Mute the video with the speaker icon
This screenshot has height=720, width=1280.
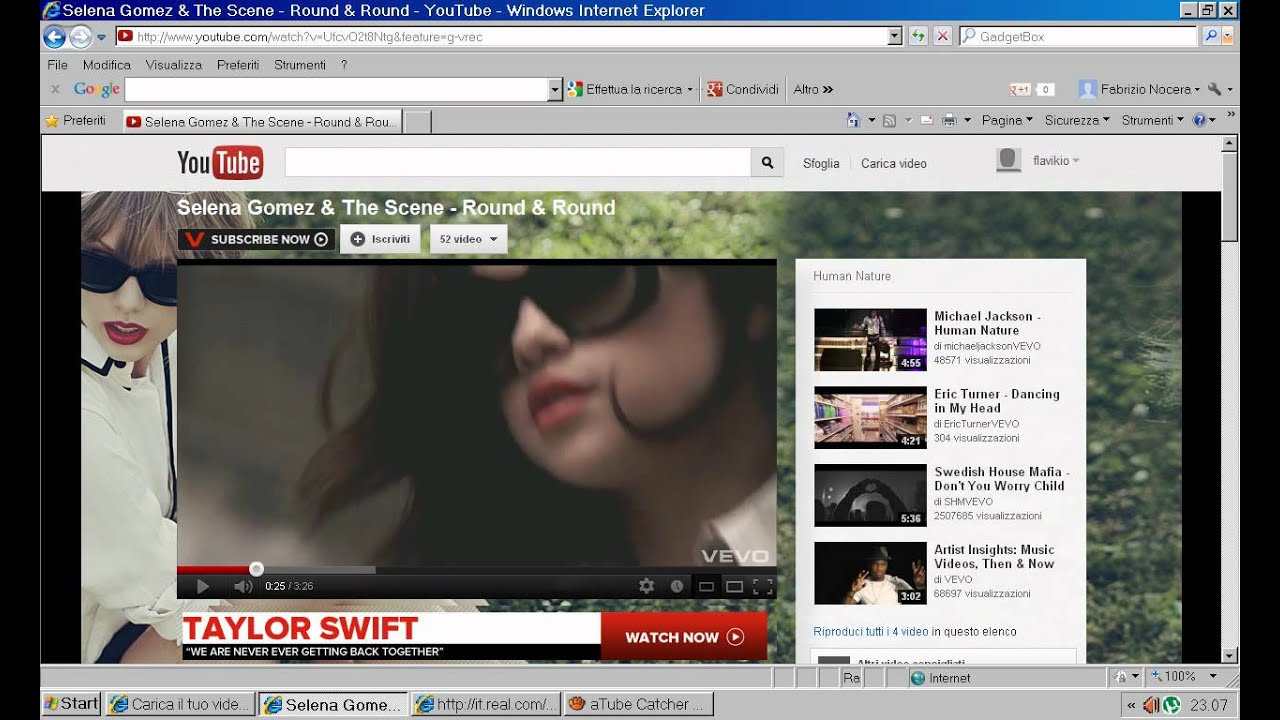pyautogui.click(x=242, y=586)
